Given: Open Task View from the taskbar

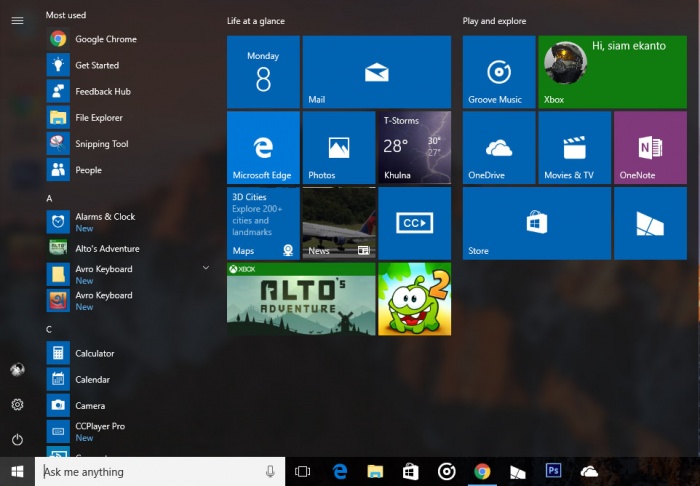Looking at the screenshot, I should click(303, 471).
